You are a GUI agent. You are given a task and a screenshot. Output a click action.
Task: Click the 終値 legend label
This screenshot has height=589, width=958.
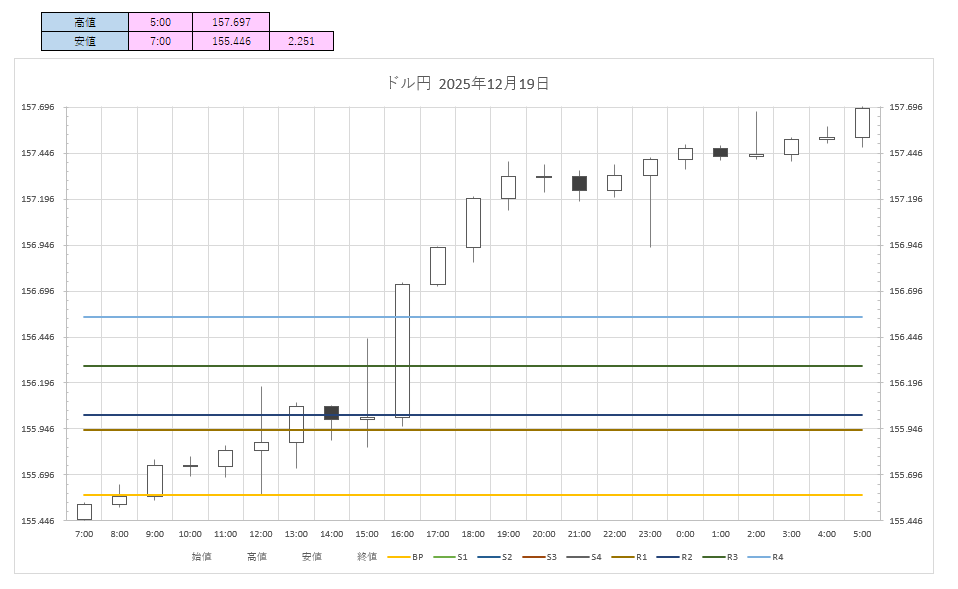coord(367,556)
